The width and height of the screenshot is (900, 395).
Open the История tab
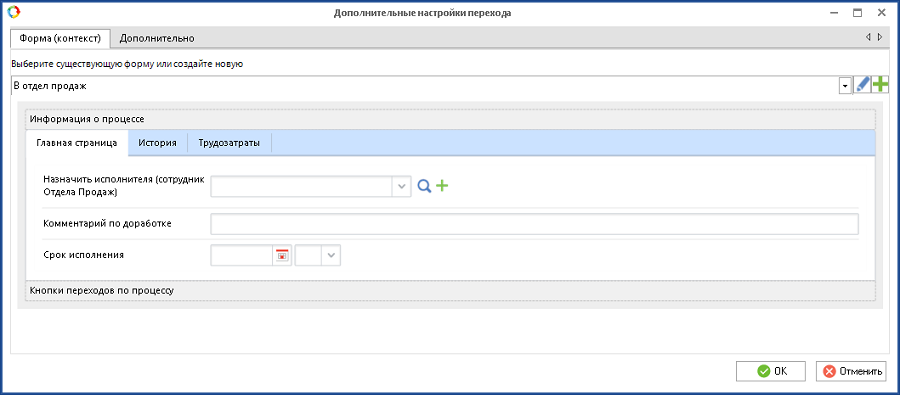pos(157,143)
